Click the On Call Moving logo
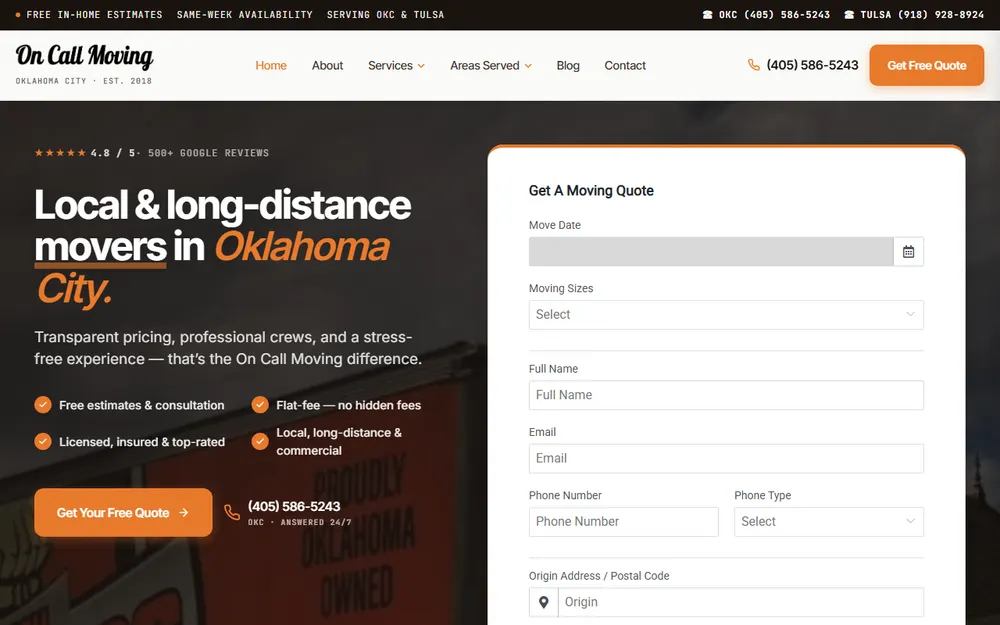 [x=84, y=56]
